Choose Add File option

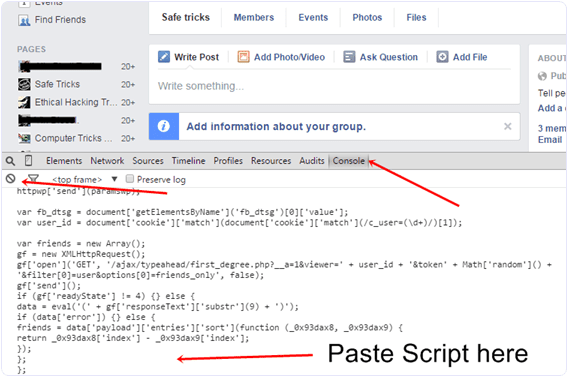470,57
